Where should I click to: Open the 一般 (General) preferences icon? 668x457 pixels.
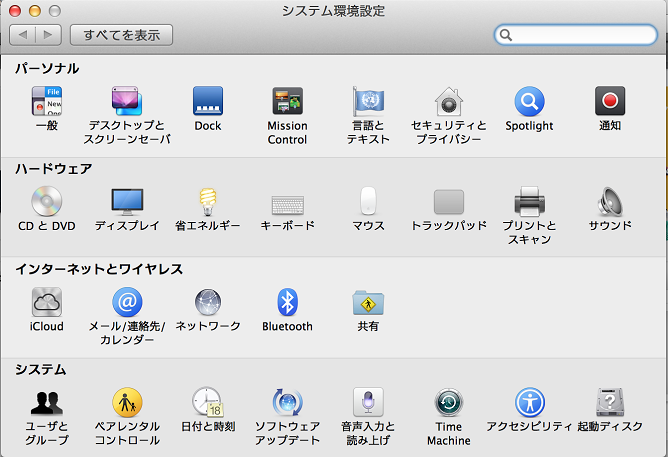click(x=47, y=102)
